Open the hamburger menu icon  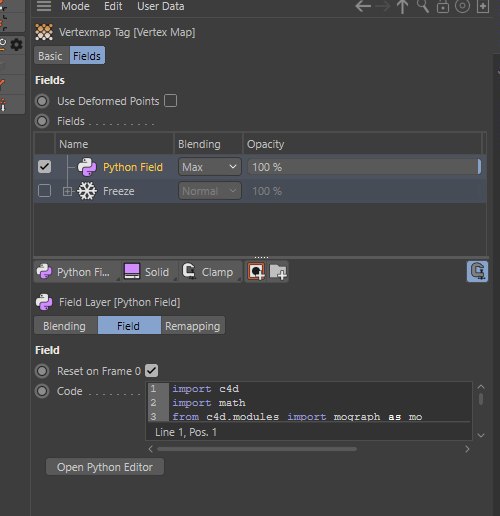(44, 6)
